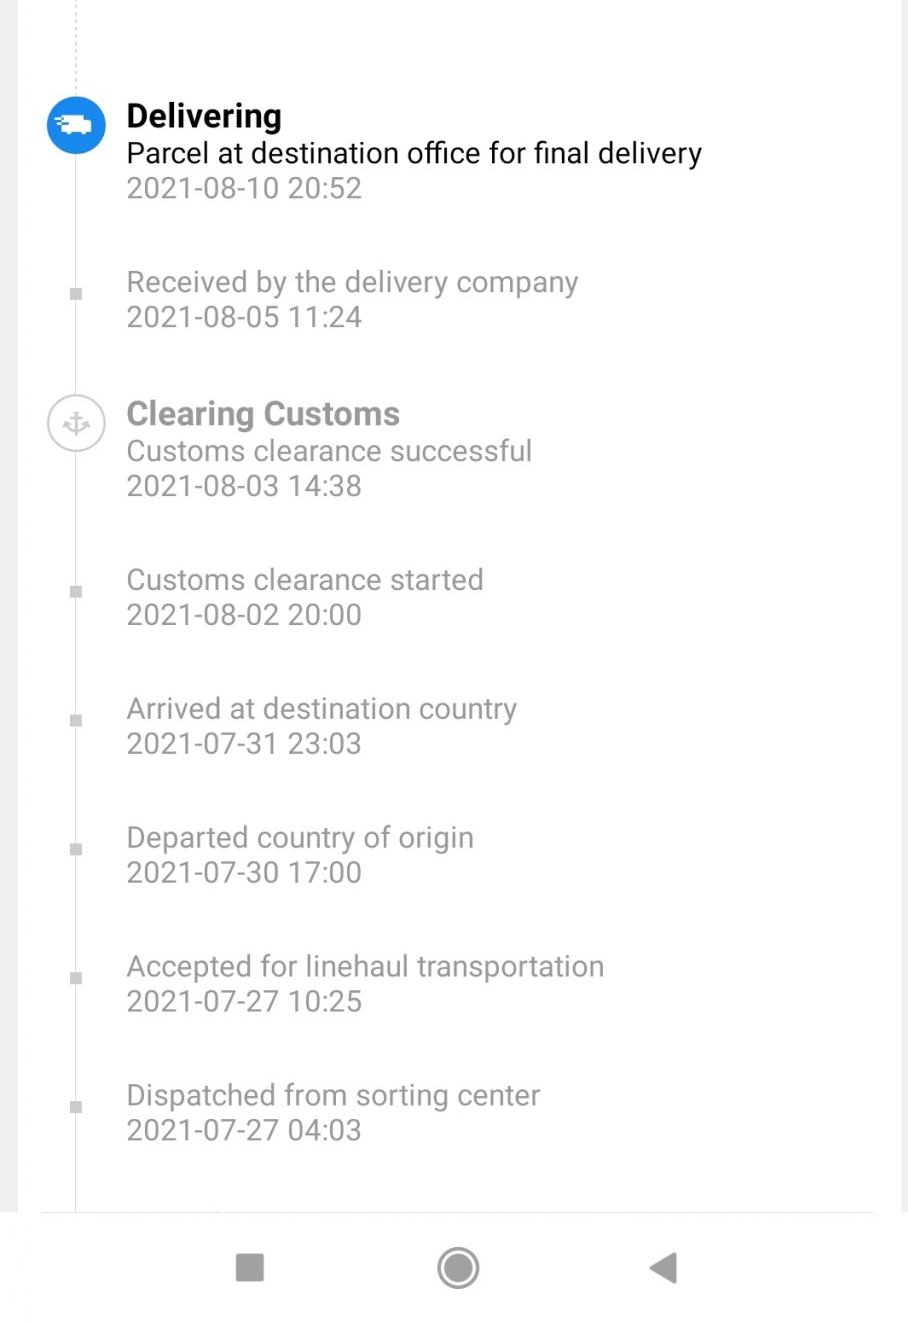
Task: Tap the blue delivery truck icon
Action: [x=76, y=125]
